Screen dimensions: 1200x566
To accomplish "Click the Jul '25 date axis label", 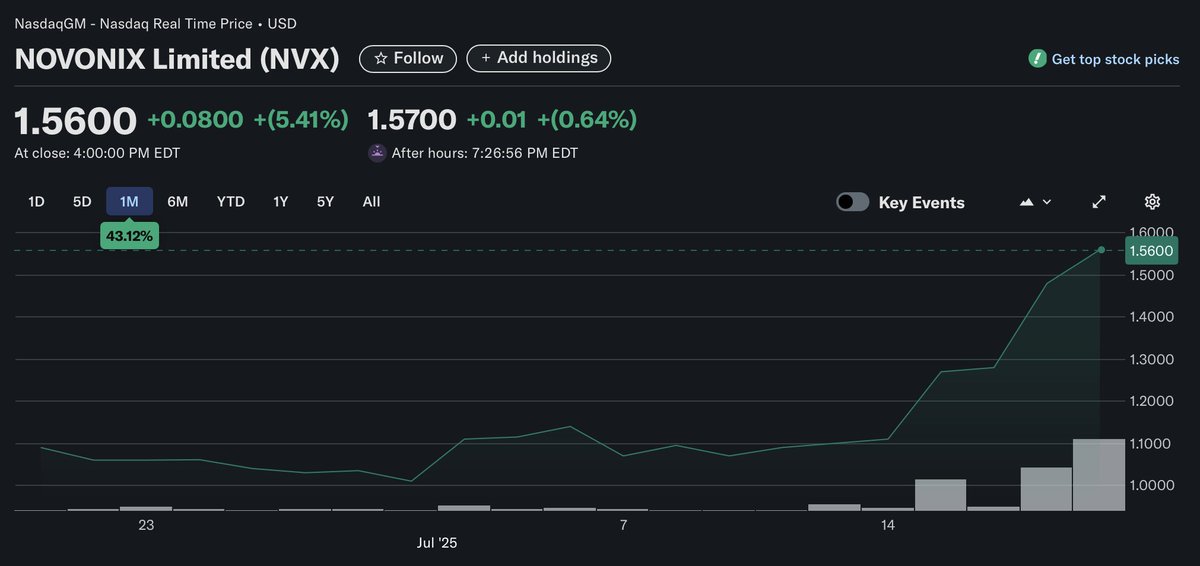I will tap(437, 543).
